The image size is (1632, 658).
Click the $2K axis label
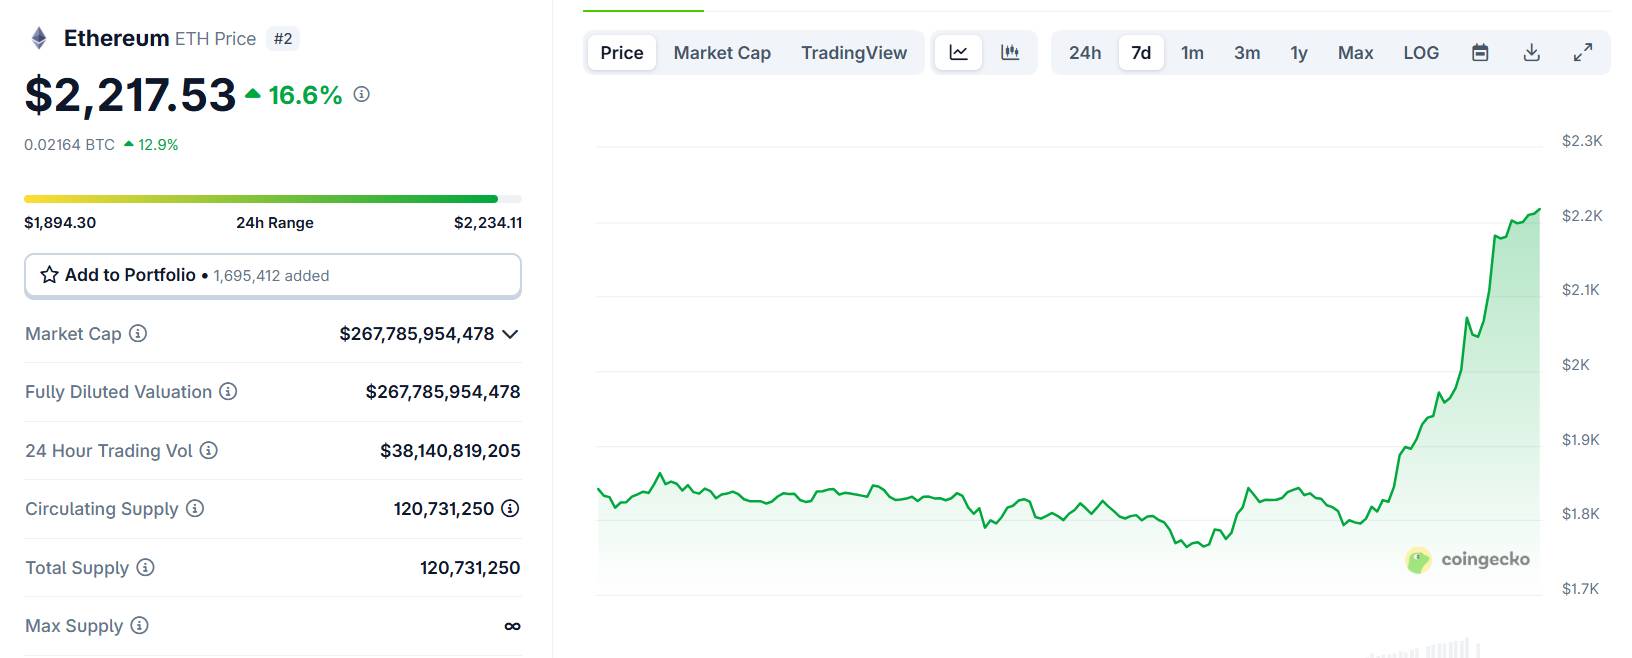[x=1575, y=365]
